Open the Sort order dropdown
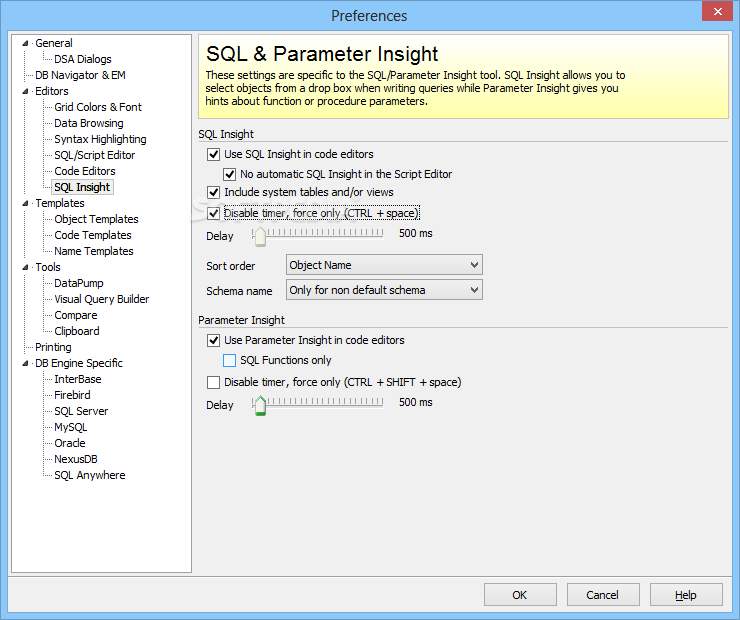 pyautogui.click(x=384, y=265)
